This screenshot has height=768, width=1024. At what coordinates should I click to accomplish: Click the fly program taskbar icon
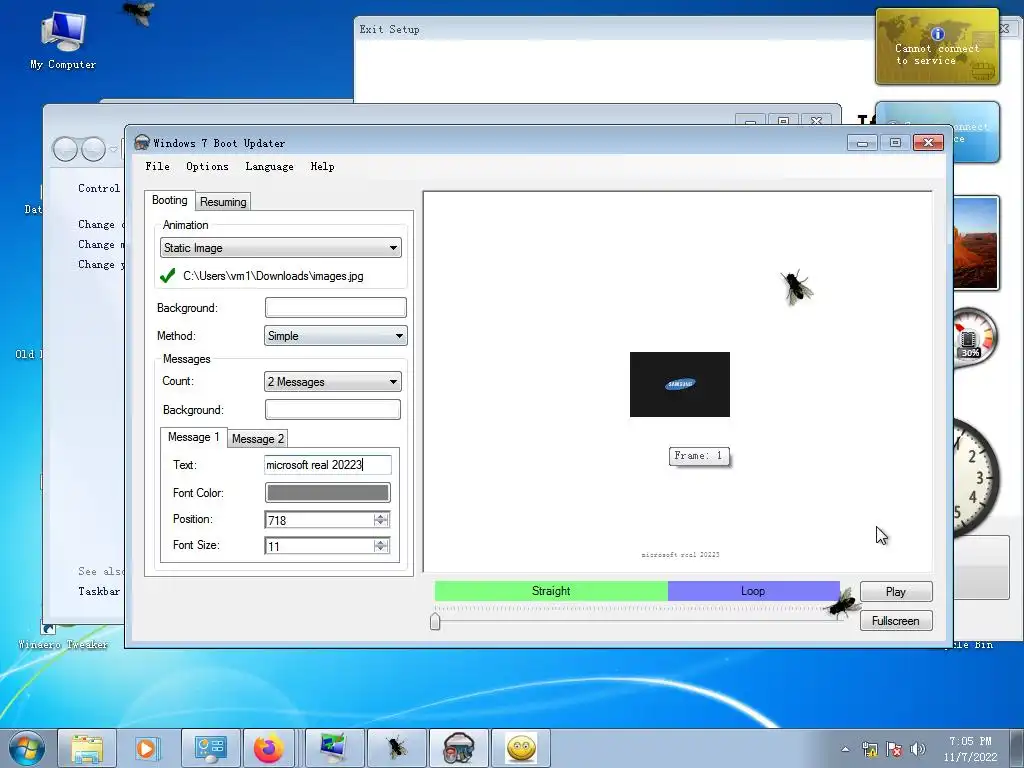396,748
